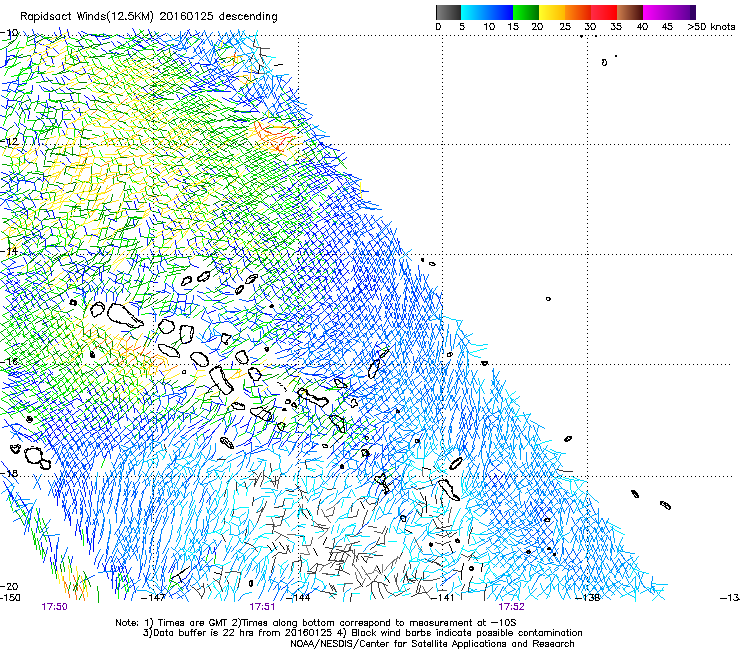Screen dimensions: 740x650
Task: Click the purple '17:51' time label
Action: click(262, 607)
